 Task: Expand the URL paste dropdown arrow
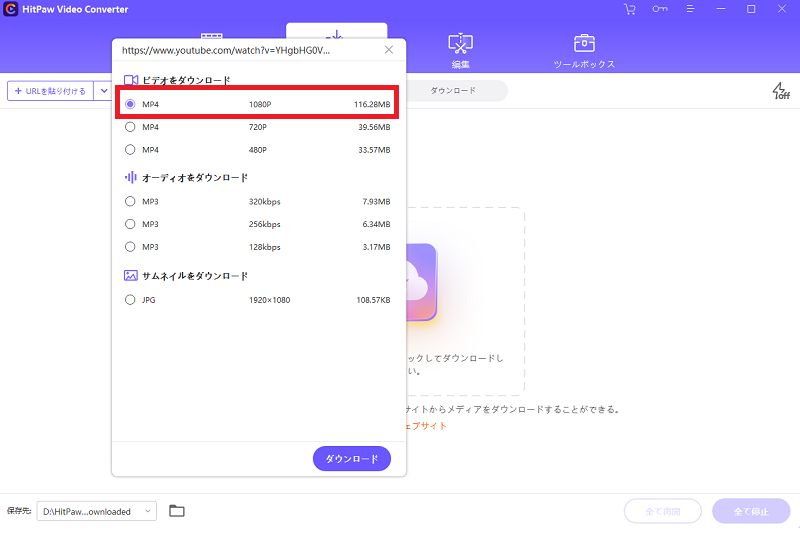click(x=104, y=91)
